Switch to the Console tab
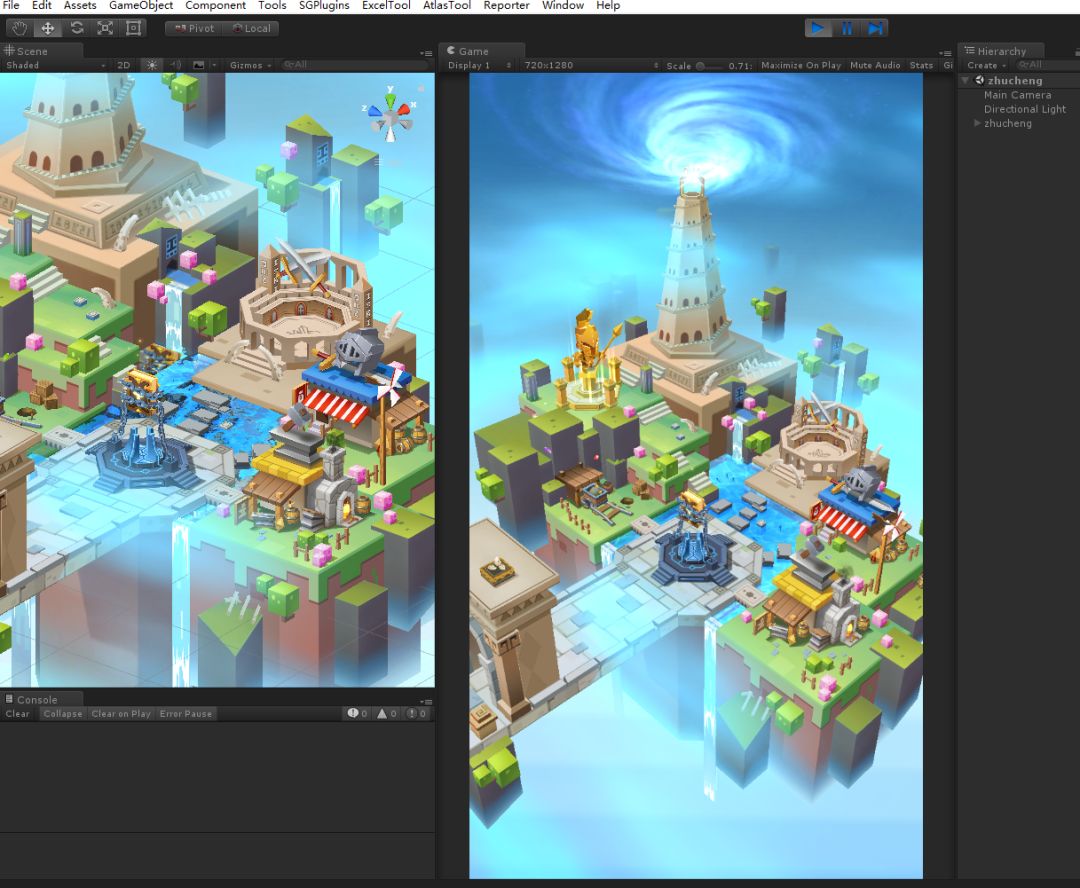Screen dimensions: 1080x888 37,699
